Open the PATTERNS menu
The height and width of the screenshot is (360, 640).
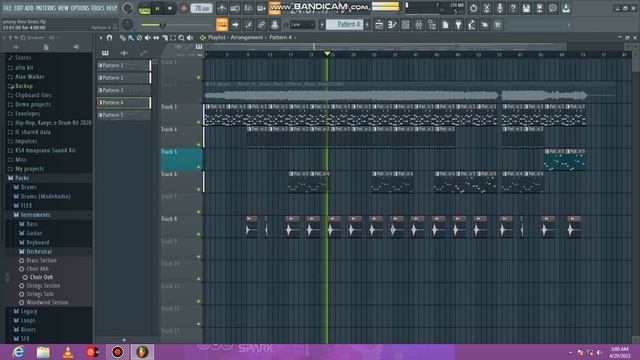[x=45, y=8]
